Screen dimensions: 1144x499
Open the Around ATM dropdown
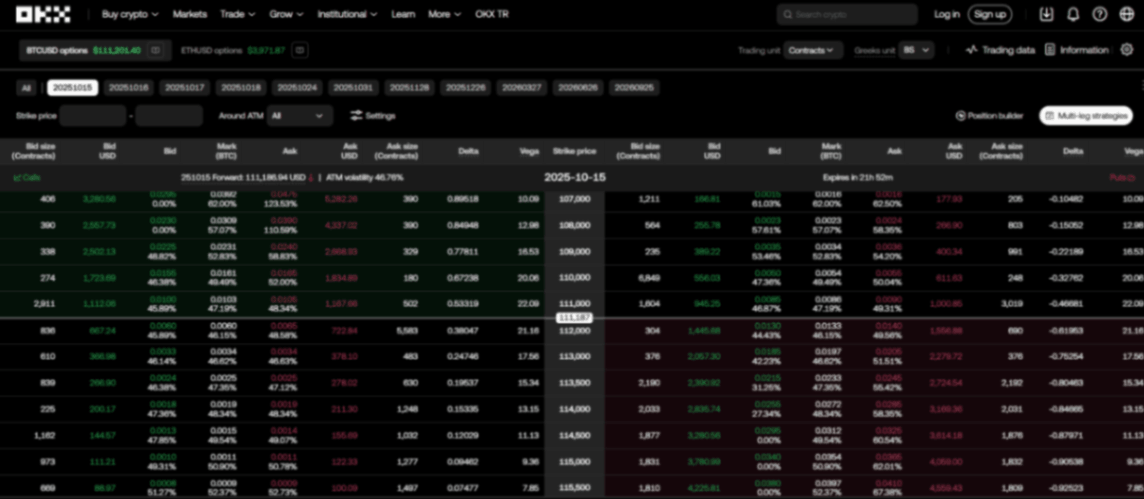click(x=299, y=116)
